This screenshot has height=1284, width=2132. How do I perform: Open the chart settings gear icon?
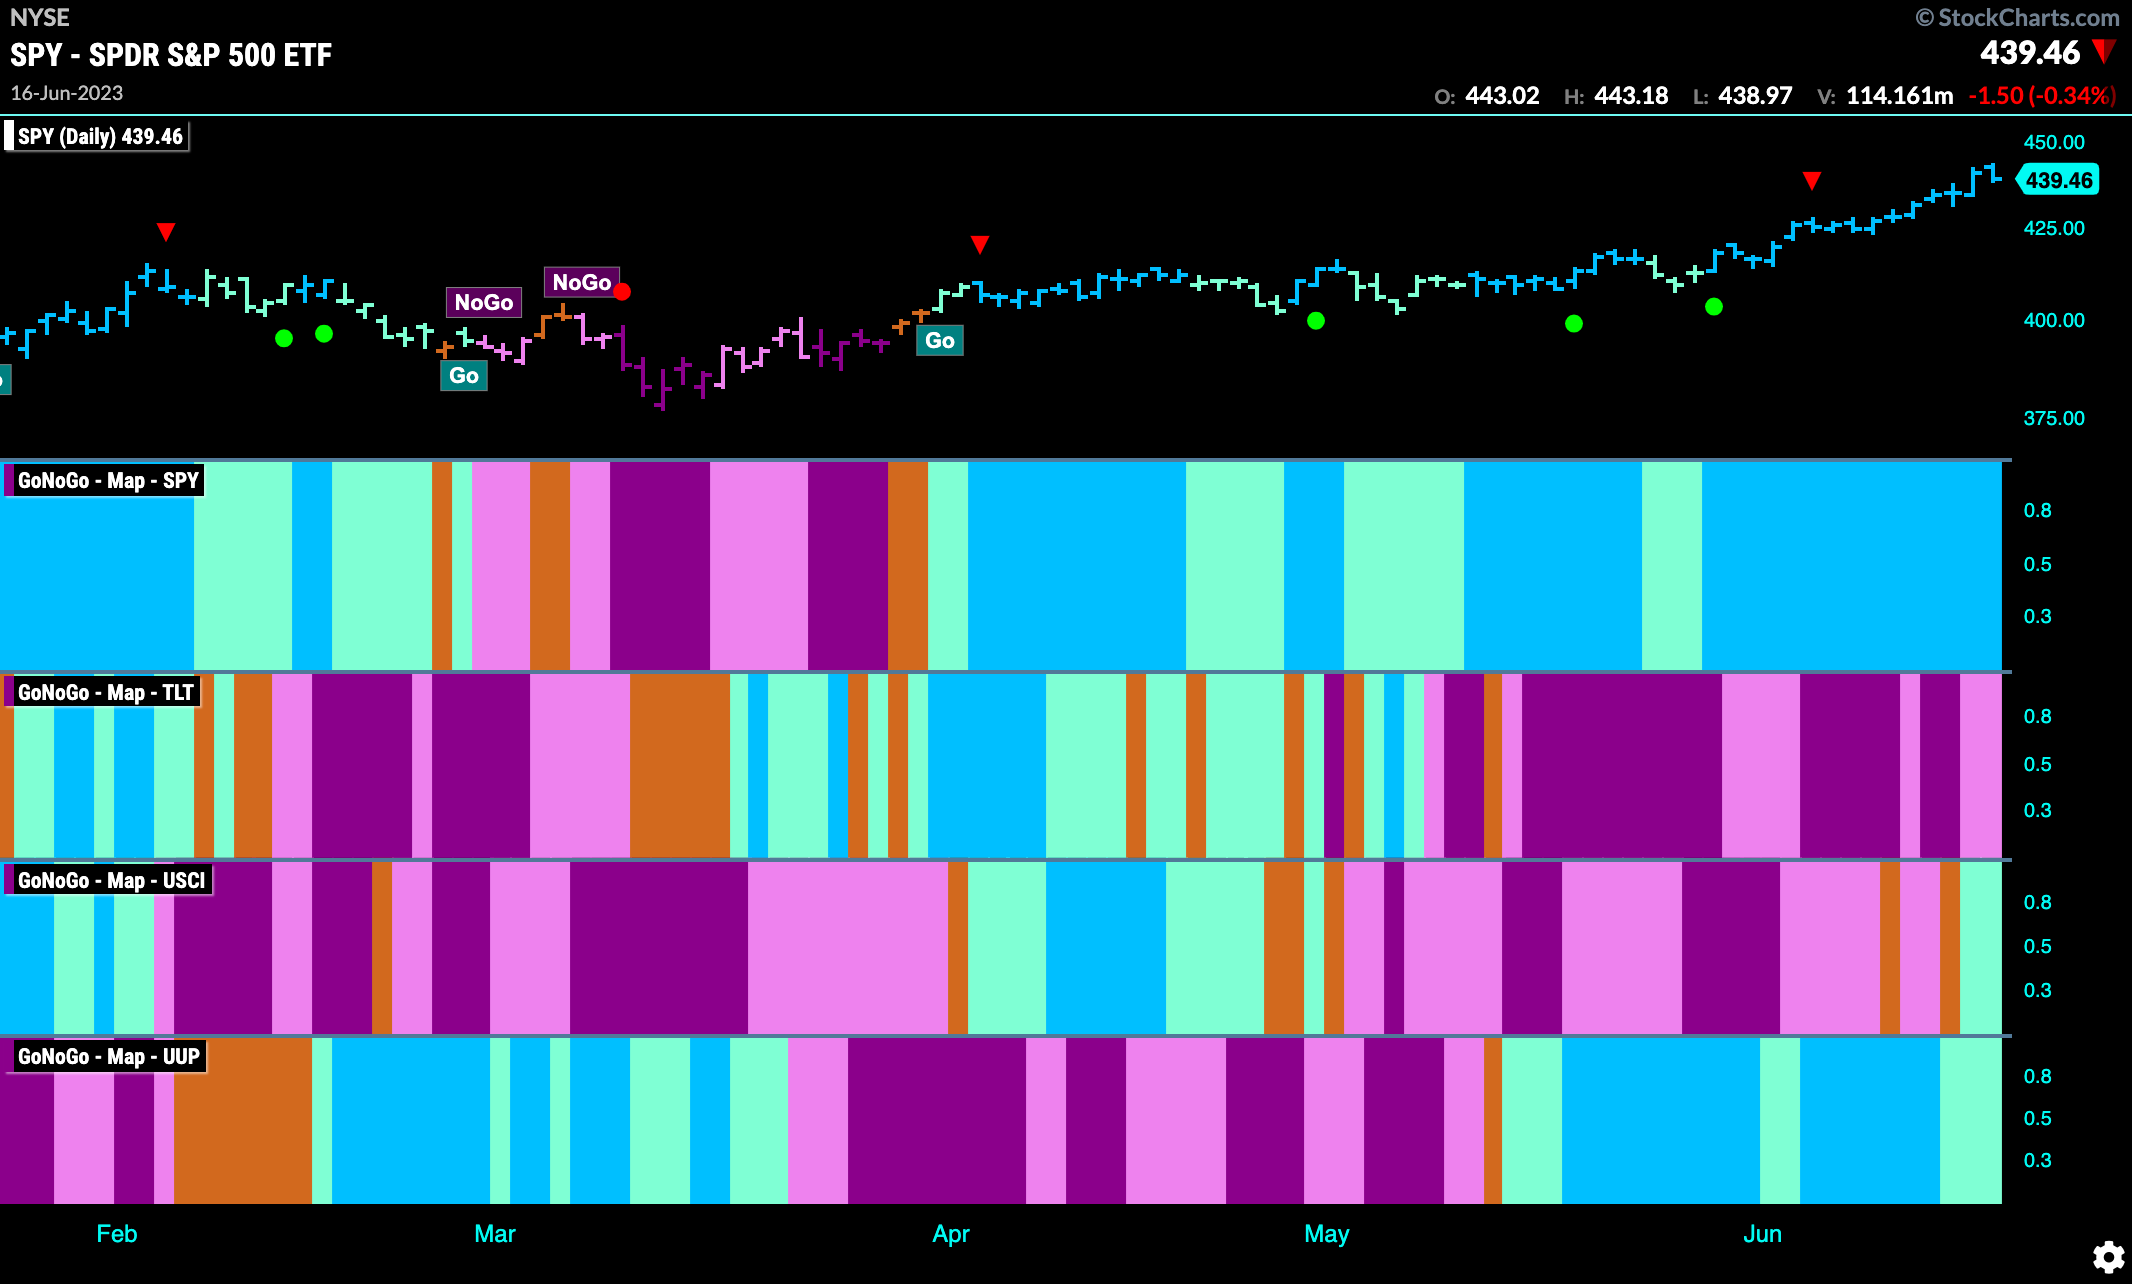[x=2108, y=1256]
